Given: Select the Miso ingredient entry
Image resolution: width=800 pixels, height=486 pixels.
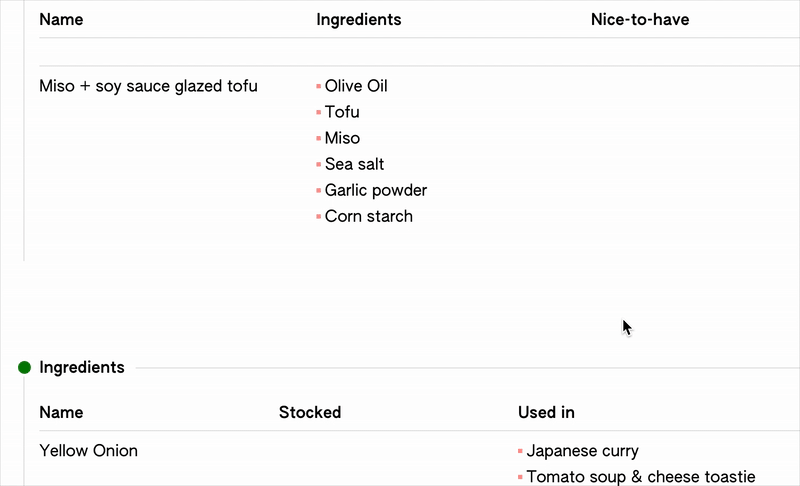Looking at the screenshot, I should point(342,138).
